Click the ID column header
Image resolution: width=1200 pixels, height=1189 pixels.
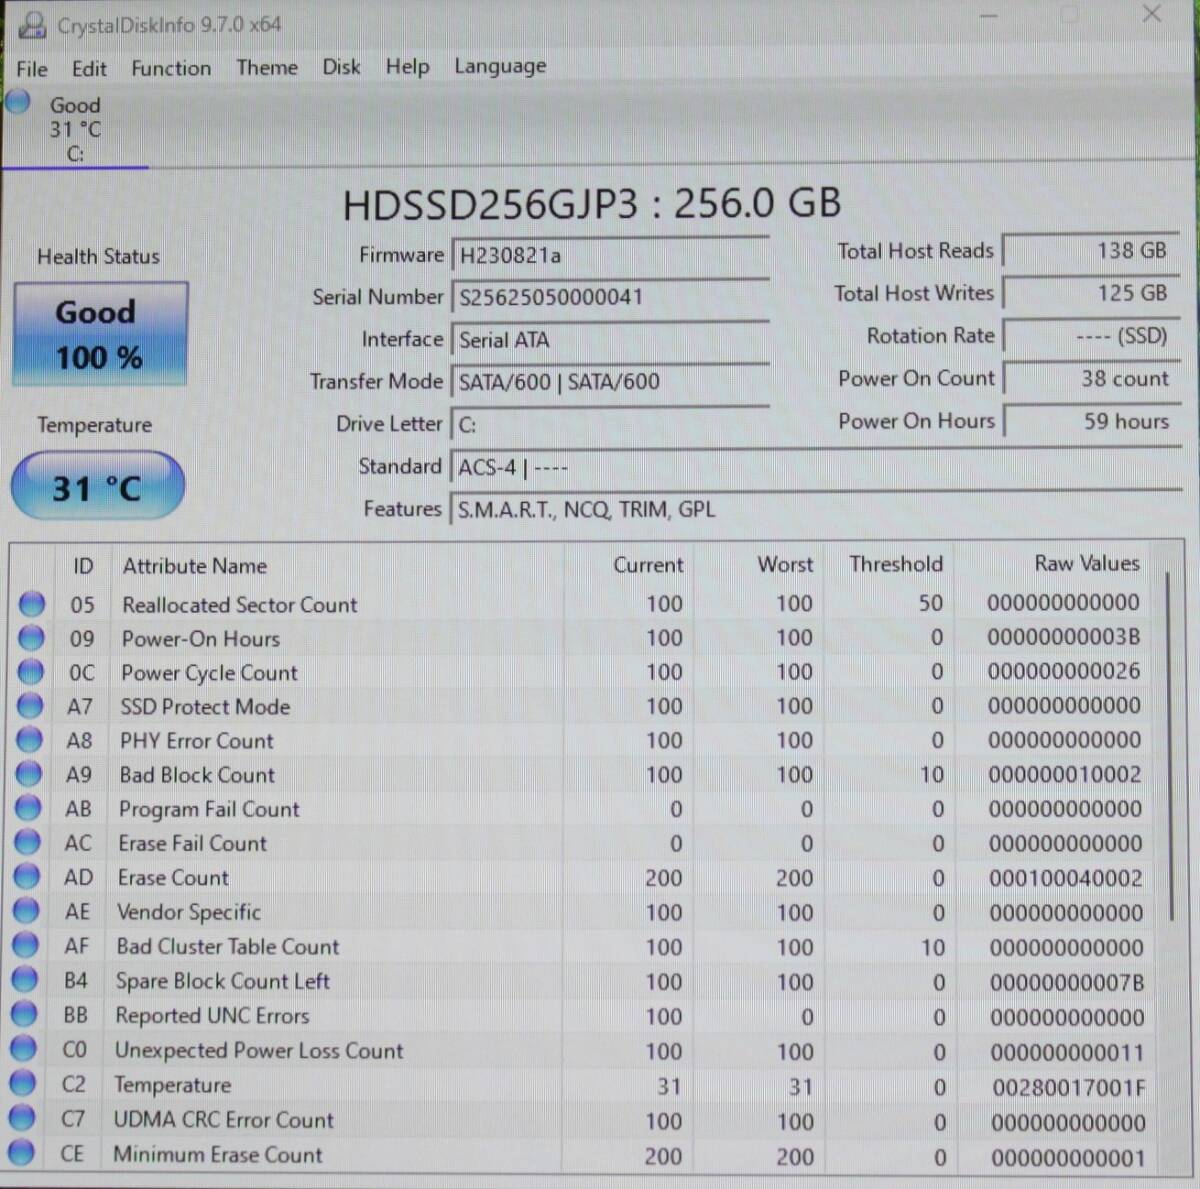click(x=83, y=566)
